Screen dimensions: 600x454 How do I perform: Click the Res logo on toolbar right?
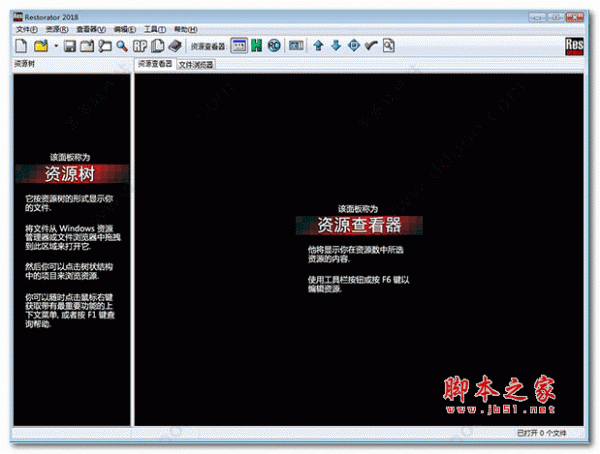click(574, 46)
